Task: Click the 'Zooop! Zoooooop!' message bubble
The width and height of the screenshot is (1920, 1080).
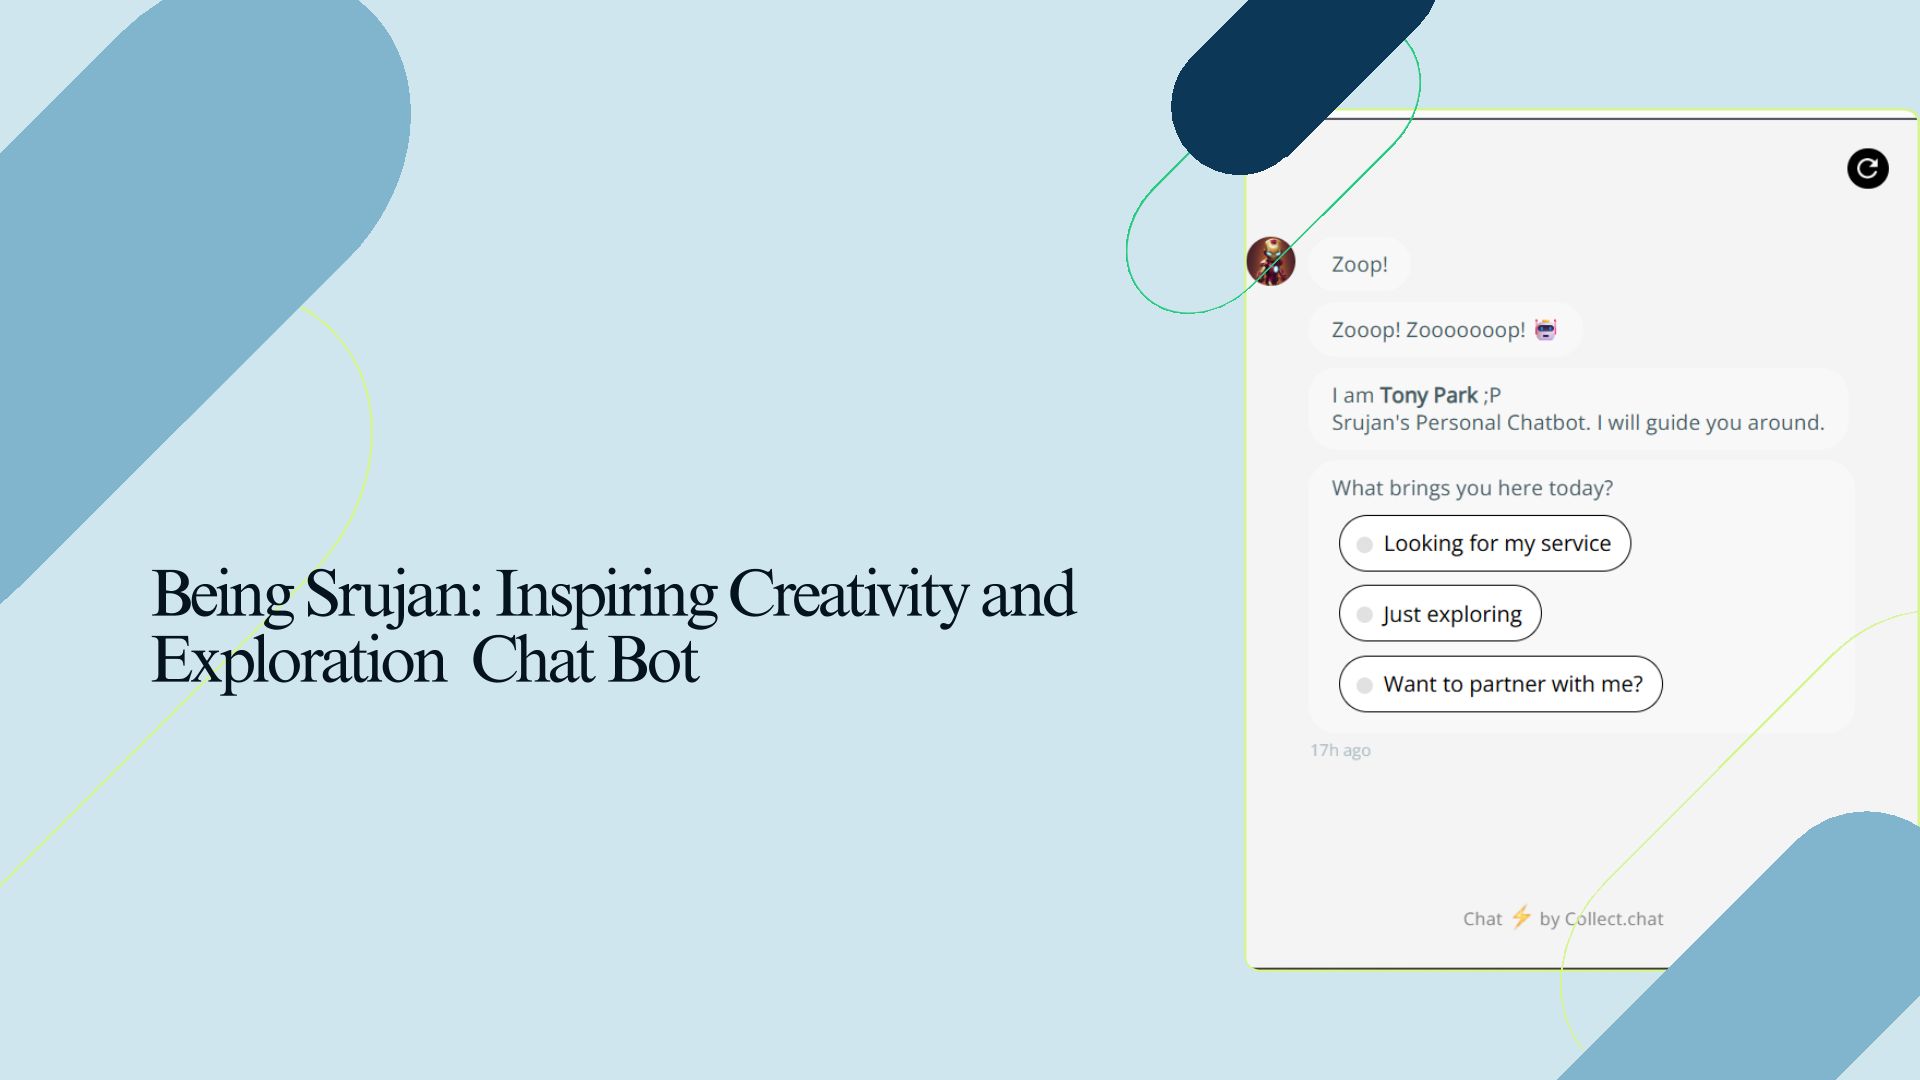Action: 1428,330
